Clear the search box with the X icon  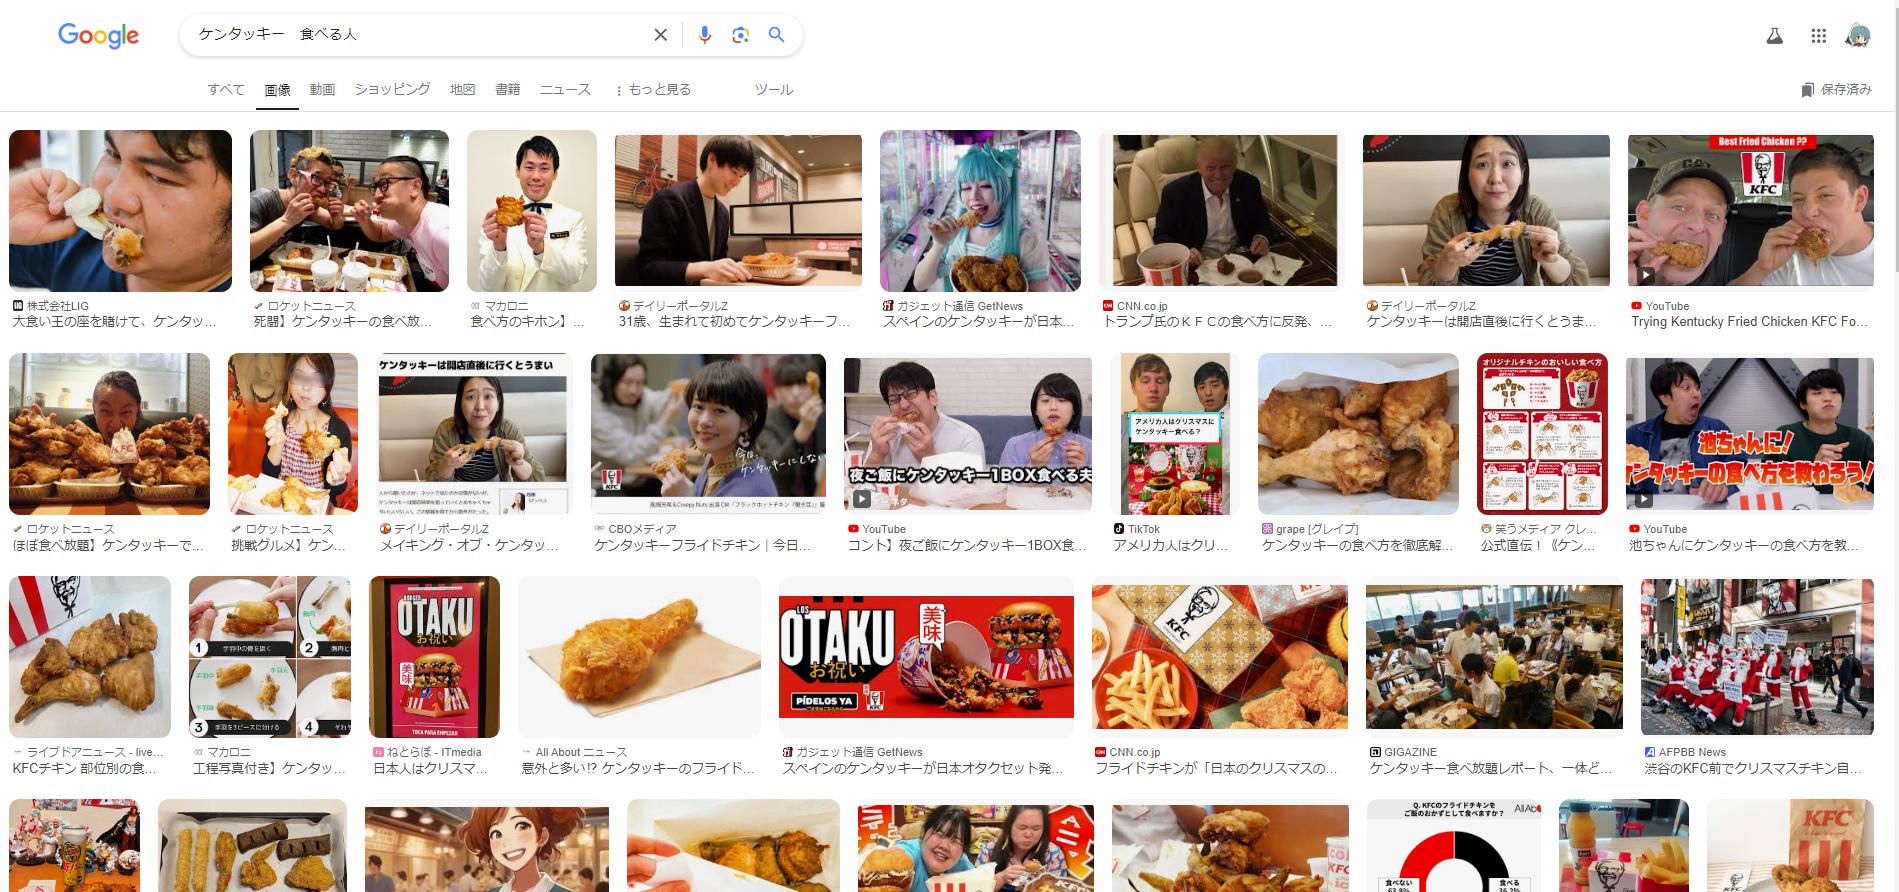(x=660, y=35)
